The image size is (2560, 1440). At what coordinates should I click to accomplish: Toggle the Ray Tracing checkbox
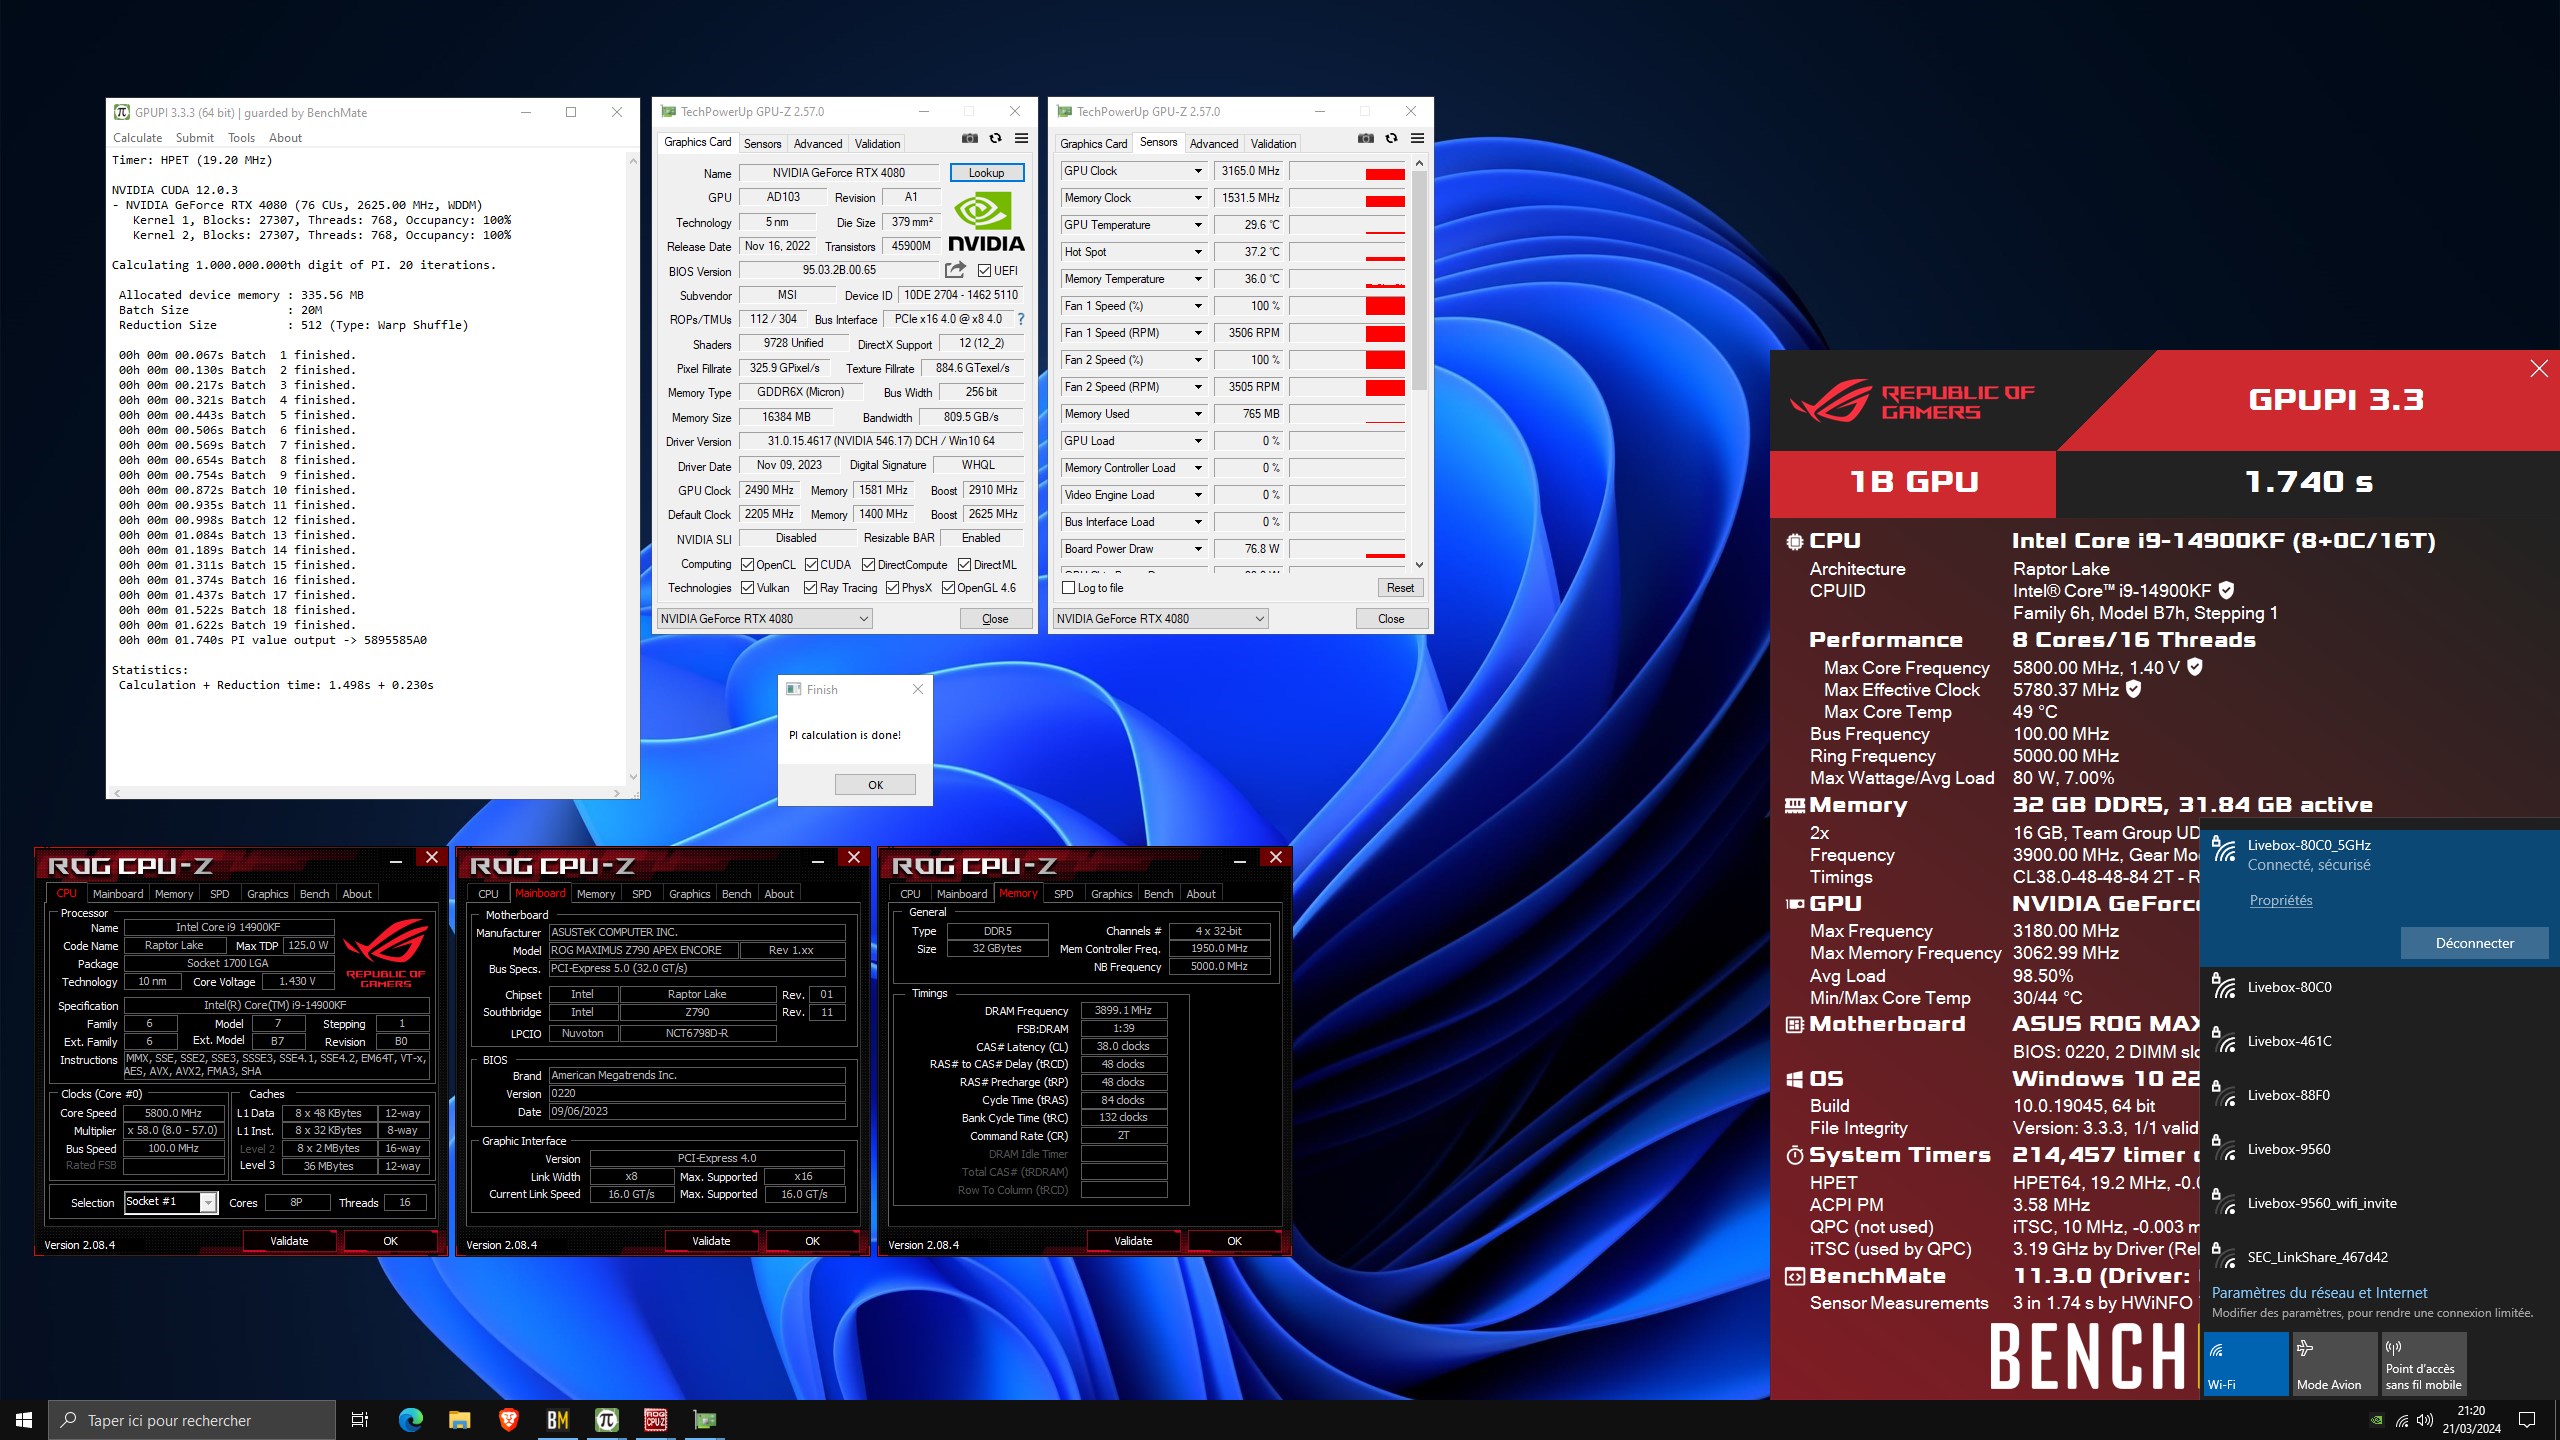[810, 588]
